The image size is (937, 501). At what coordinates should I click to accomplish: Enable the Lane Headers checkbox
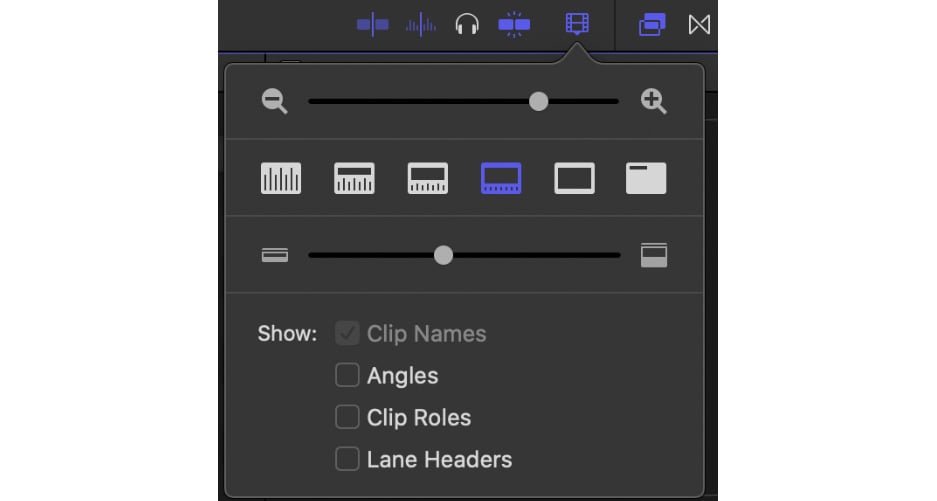[347, 459]
